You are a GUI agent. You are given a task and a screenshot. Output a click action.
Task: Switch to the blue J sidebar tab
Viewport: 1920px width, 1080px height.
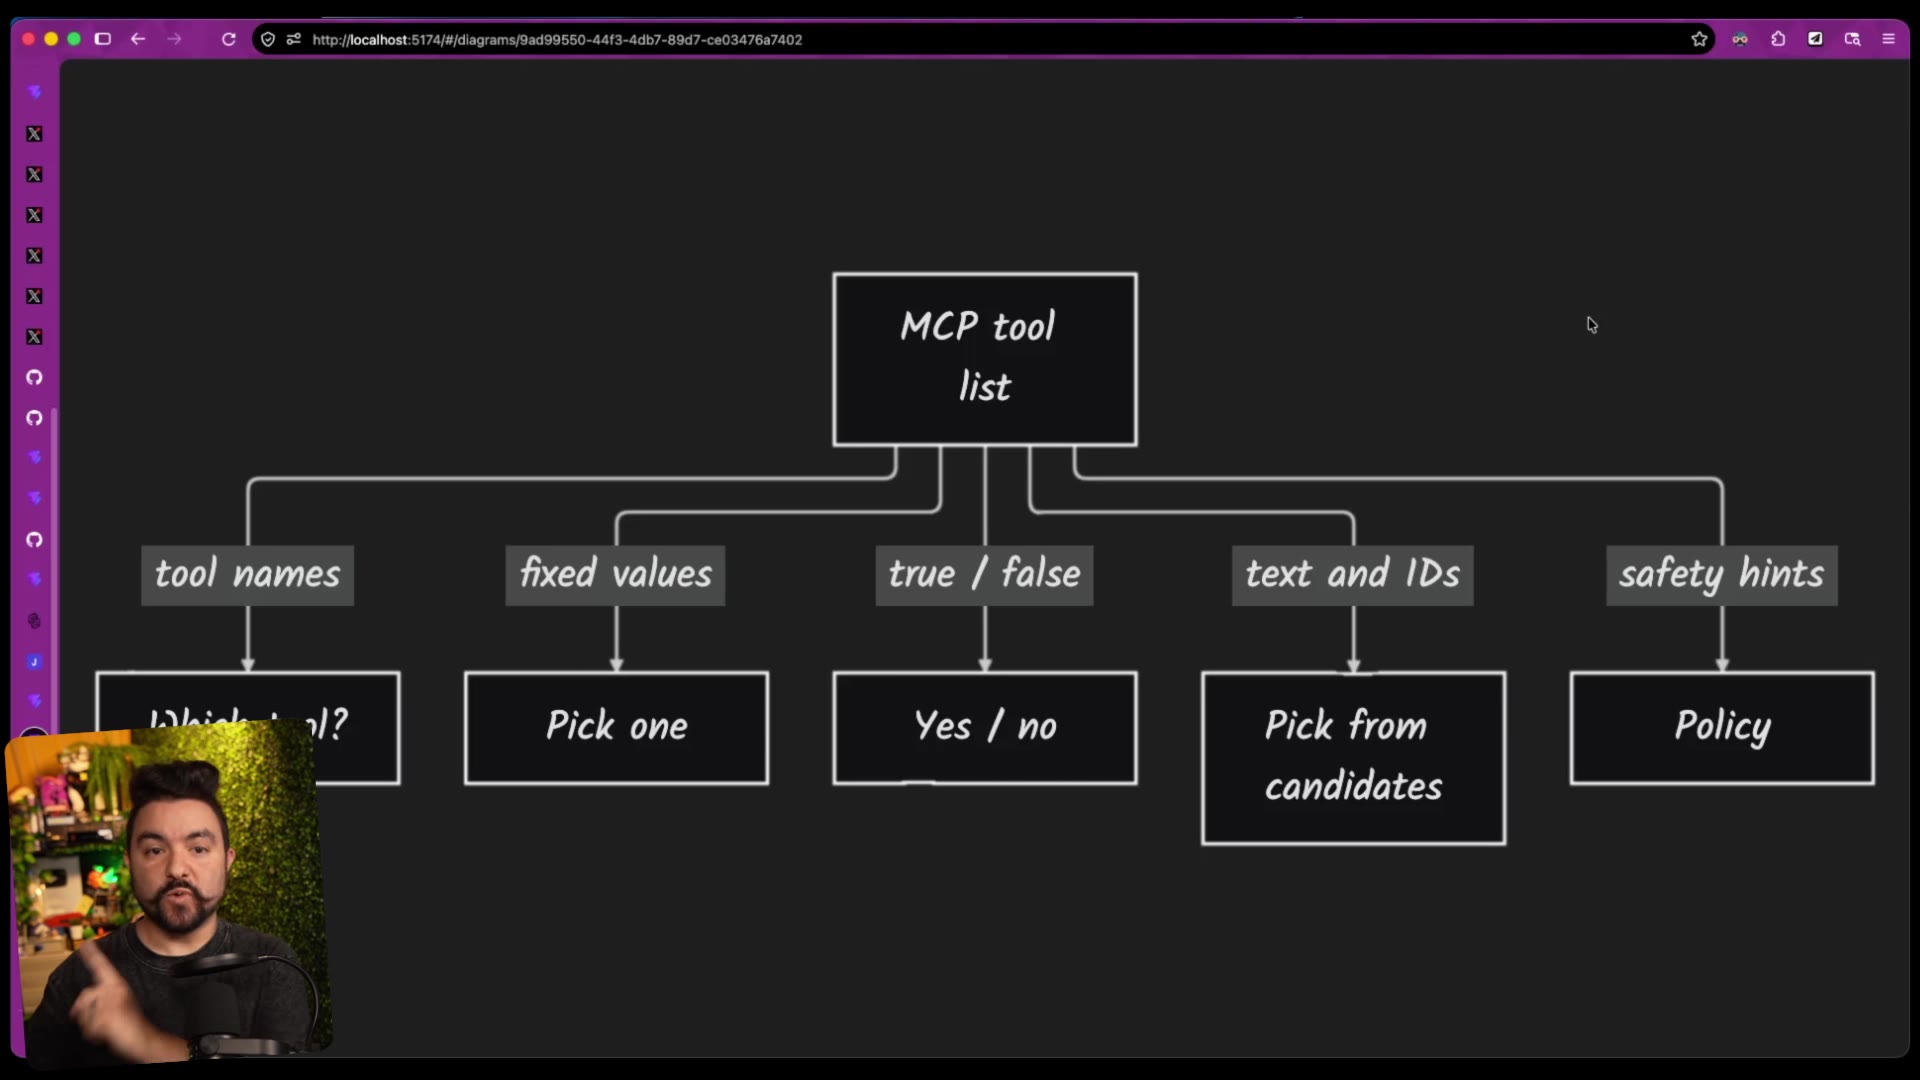click(x=34, y=662)
